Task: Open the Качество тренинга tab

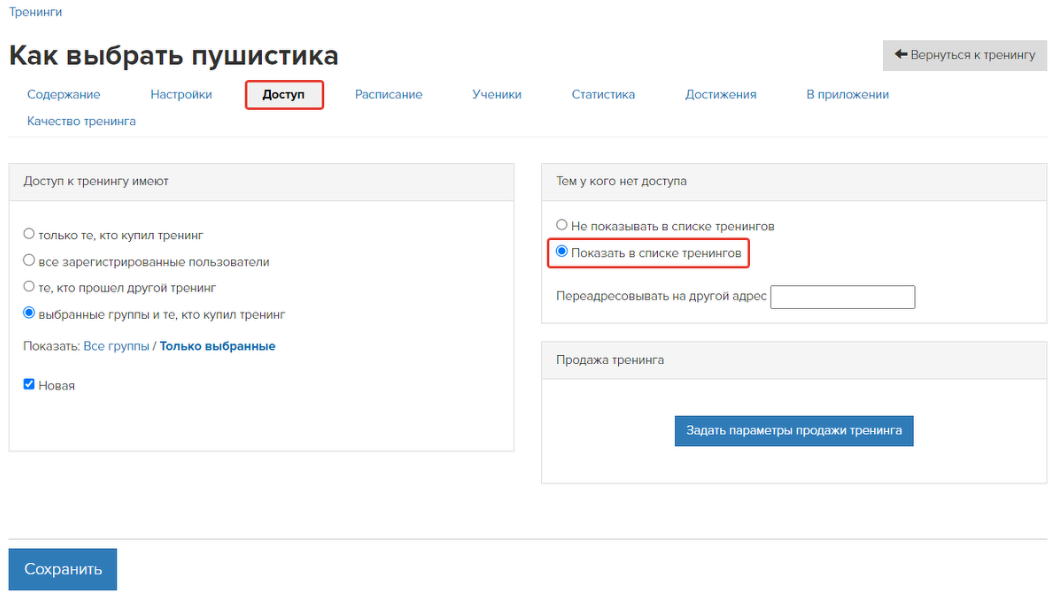Action: [x=81, y=122]
